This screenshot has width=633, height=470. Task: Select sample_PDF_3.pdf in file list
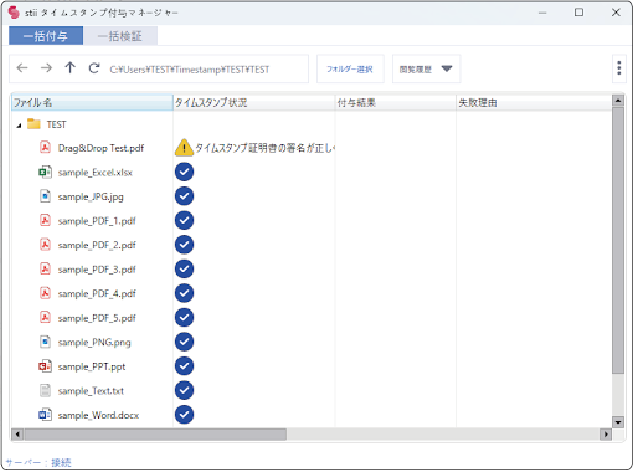(x=96, y=269)
